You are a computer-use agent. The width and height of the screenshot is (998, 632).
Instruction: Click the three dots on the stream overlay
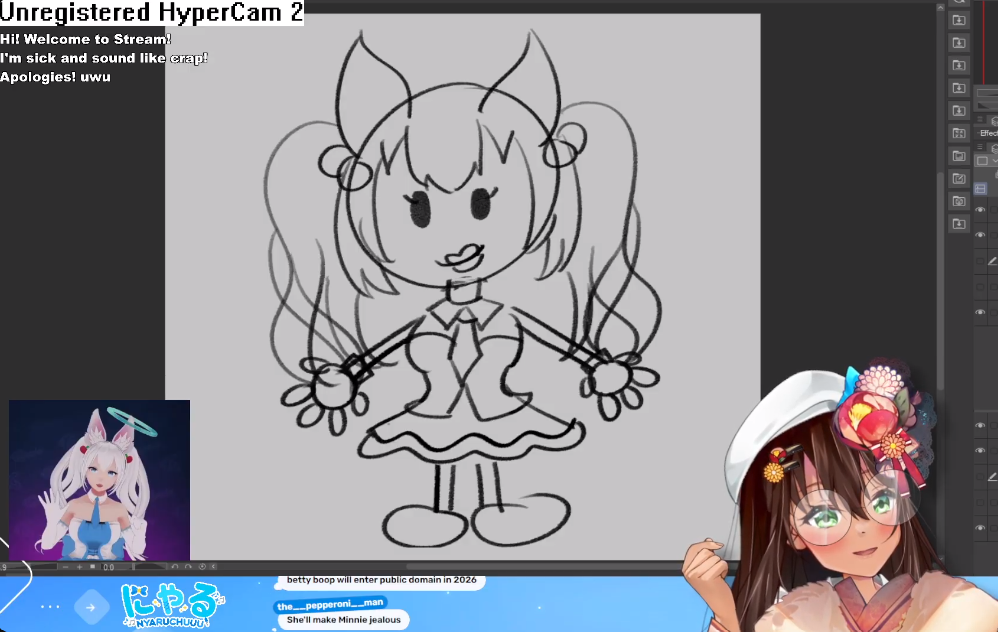50,607
